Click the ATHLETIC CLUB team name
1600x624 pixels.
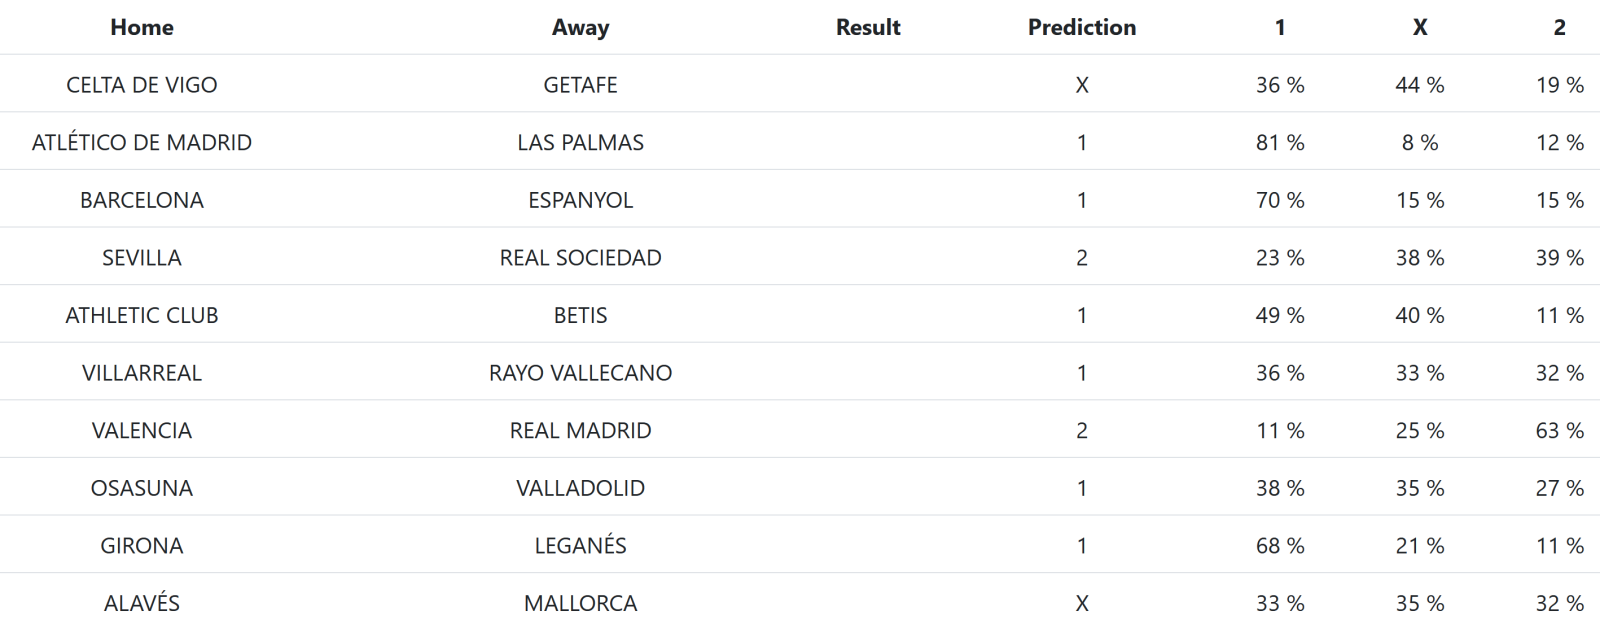pos(141,315)
